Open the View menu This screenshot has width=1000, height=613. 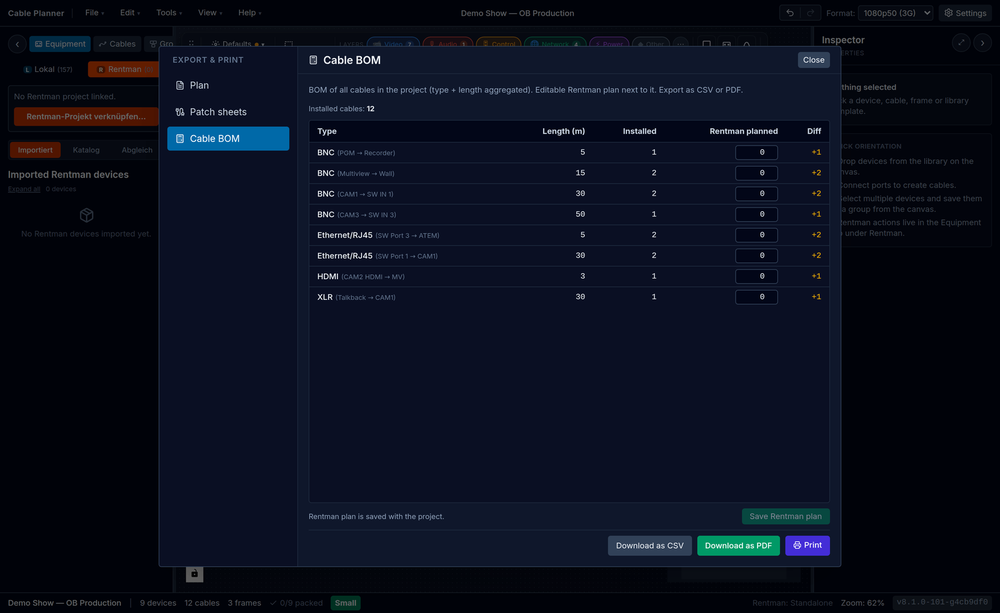[210, 13]
